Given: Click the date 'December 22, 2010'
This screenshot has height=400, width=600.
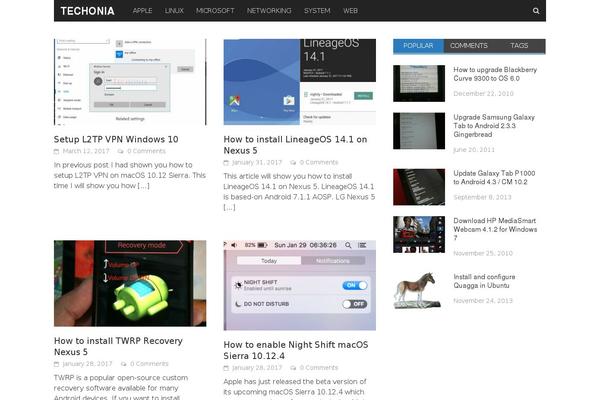Looking at the screenshot, I should pyautogui.click(x=483, y=94).
